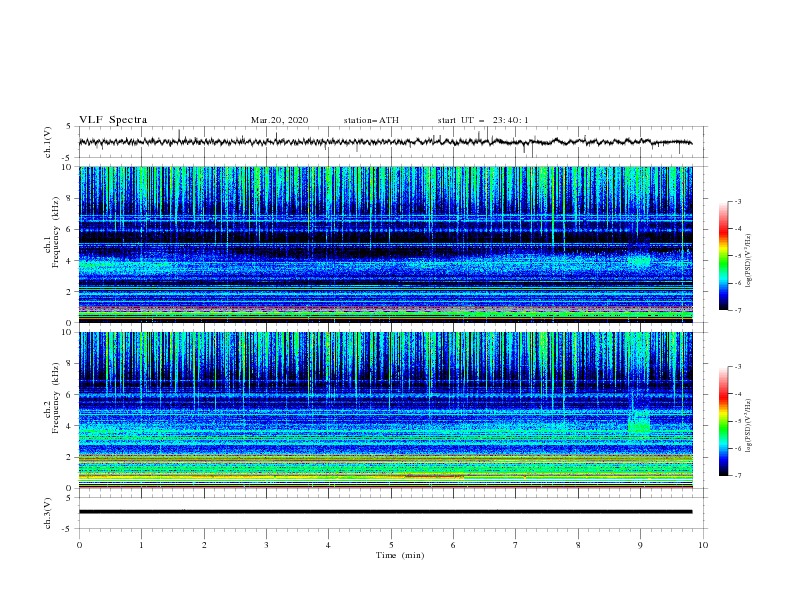Click the lower PSD color scale bar
Image resolution: width=792 pixels, height=612 pixels.
(723, 421)
